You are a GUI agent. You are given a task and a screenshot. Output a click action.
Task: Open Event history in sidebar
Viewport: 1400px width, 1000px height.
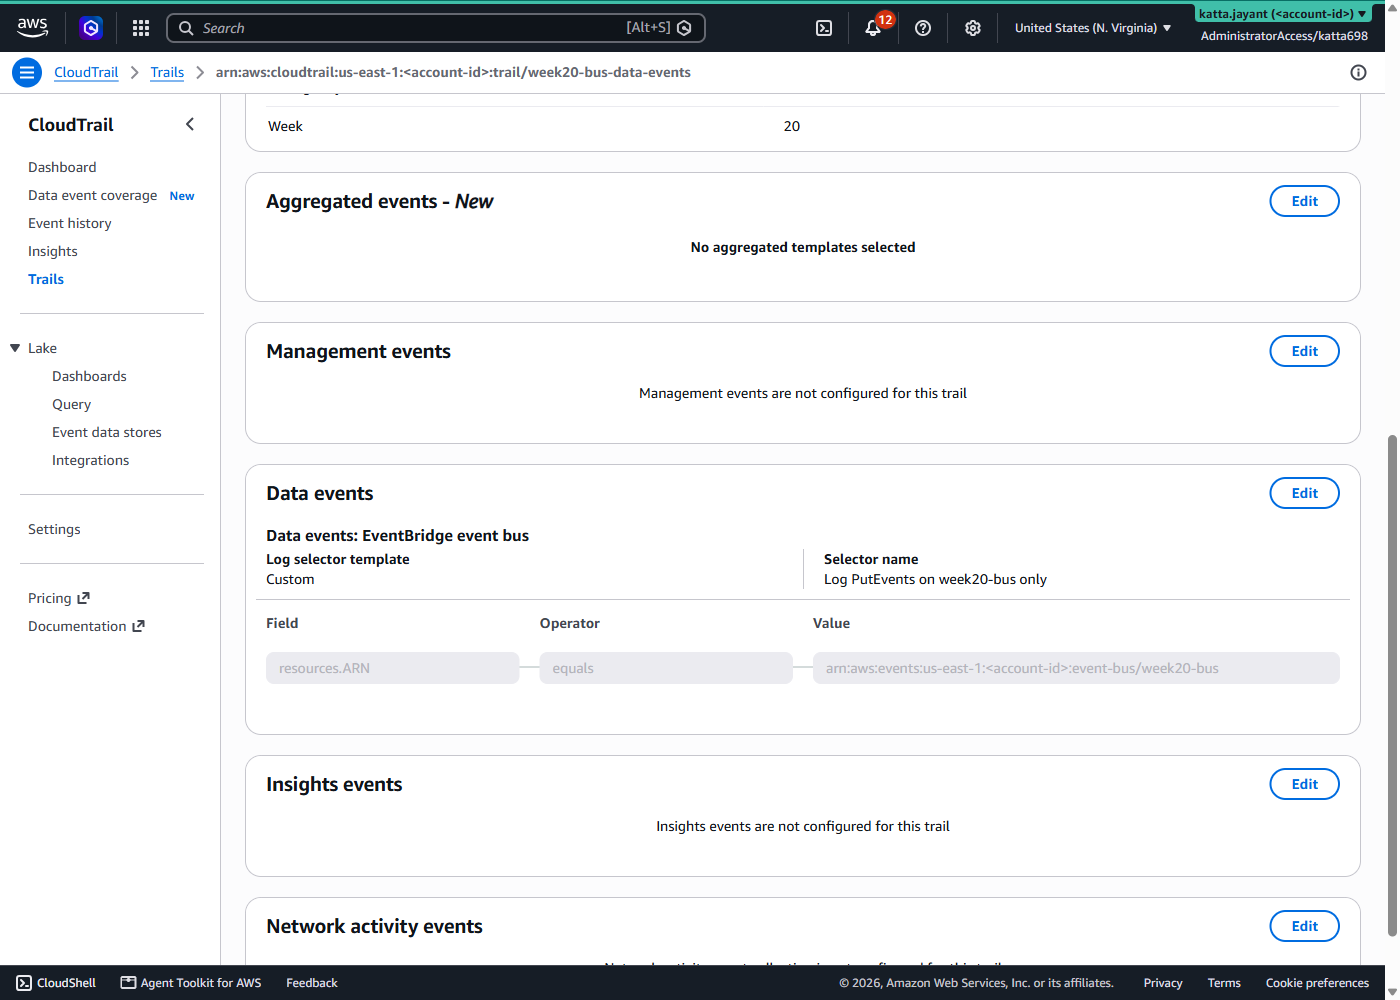(70, 223)
